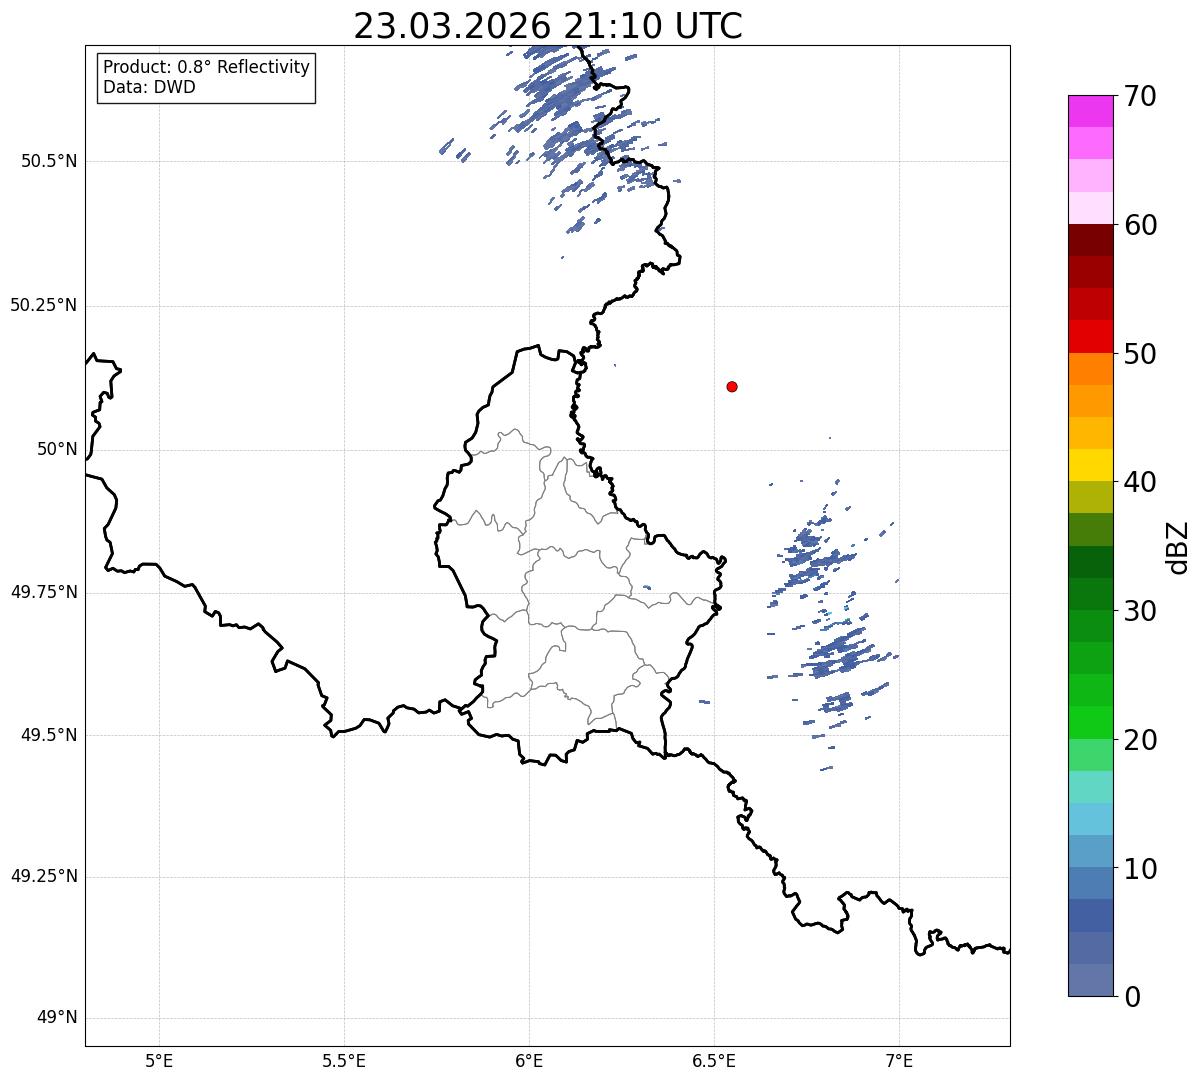Screen dimensions: 1202x1081
Task: Click the 'Data: DWD' text
Action: click(149, 87)
